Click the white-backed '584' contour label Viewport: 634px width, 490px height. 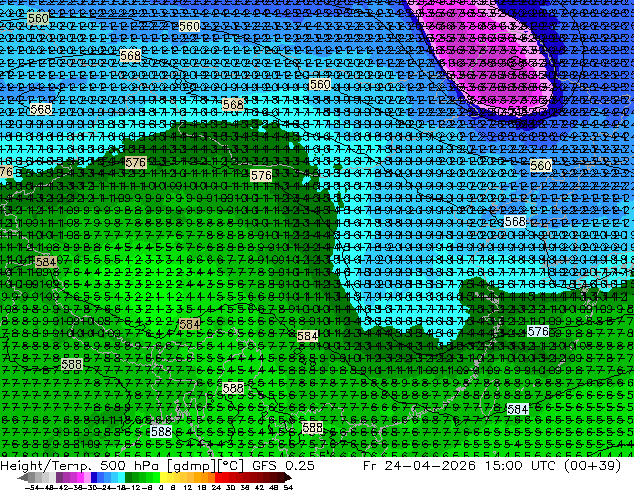(x=518, y=409)
